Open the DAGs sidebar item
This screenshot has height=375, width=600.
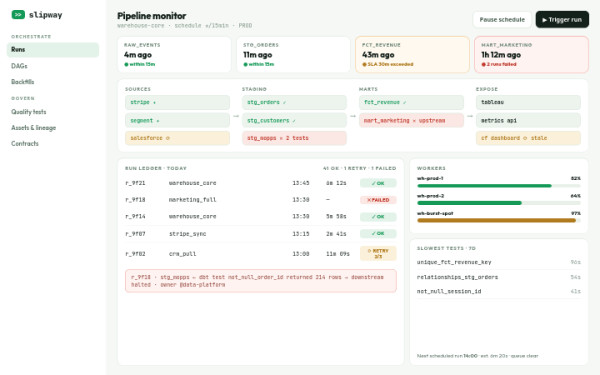tap(53, 66)
